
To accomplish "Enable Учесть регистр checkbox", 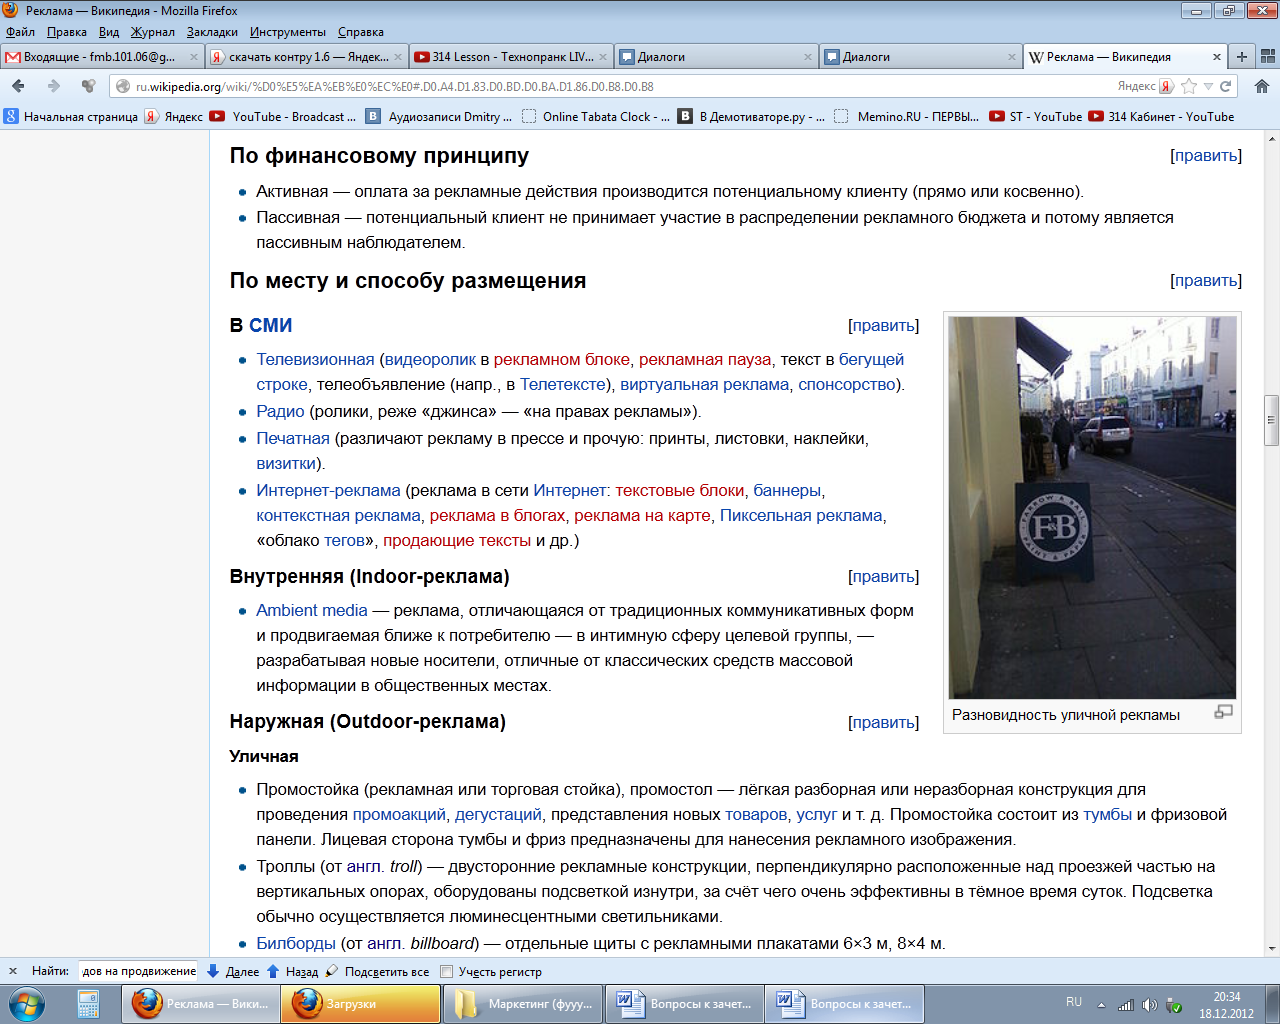I will (447, 971).
